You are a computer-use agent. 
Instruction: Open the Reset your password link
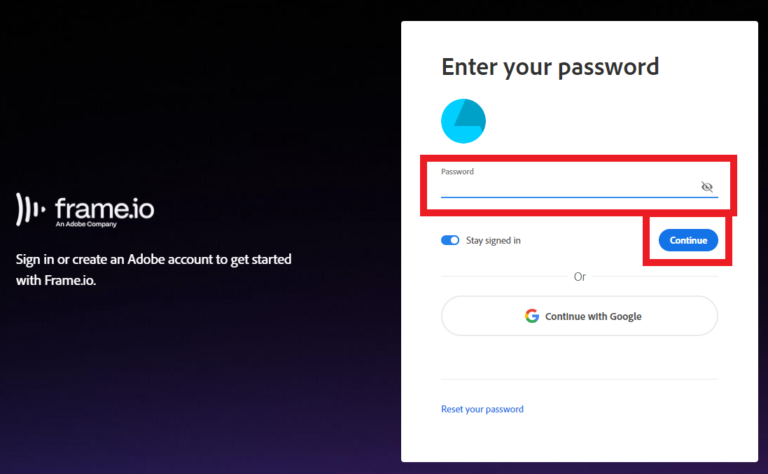tap(482, 409)
